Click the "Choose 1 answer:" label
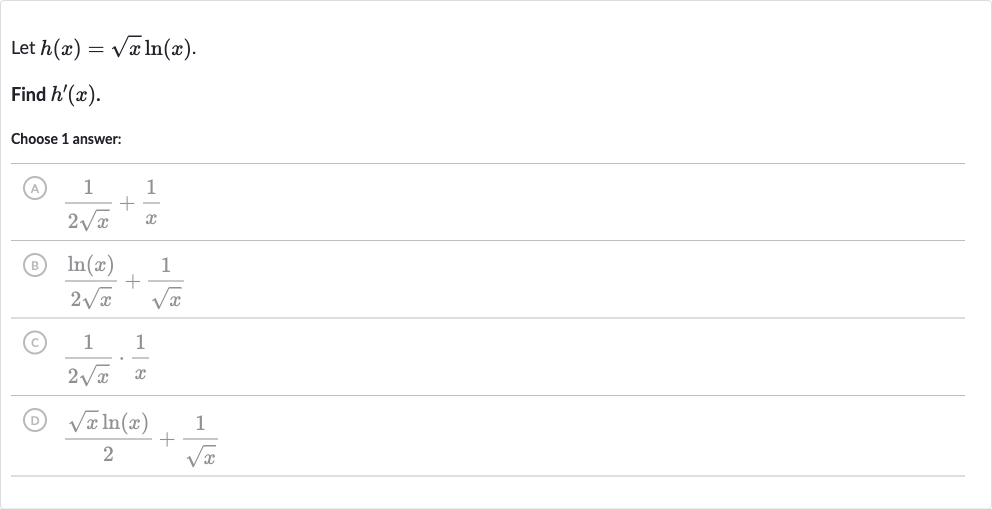Image resolution: width=992 pixels, height=509 pixels. [66, 139]
